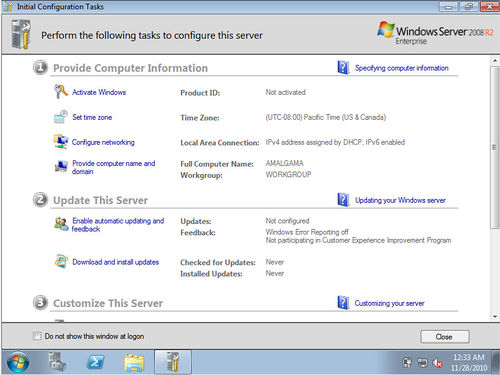Open the Activate Windows link
500x375 pixels.
[x=99, y=92]
